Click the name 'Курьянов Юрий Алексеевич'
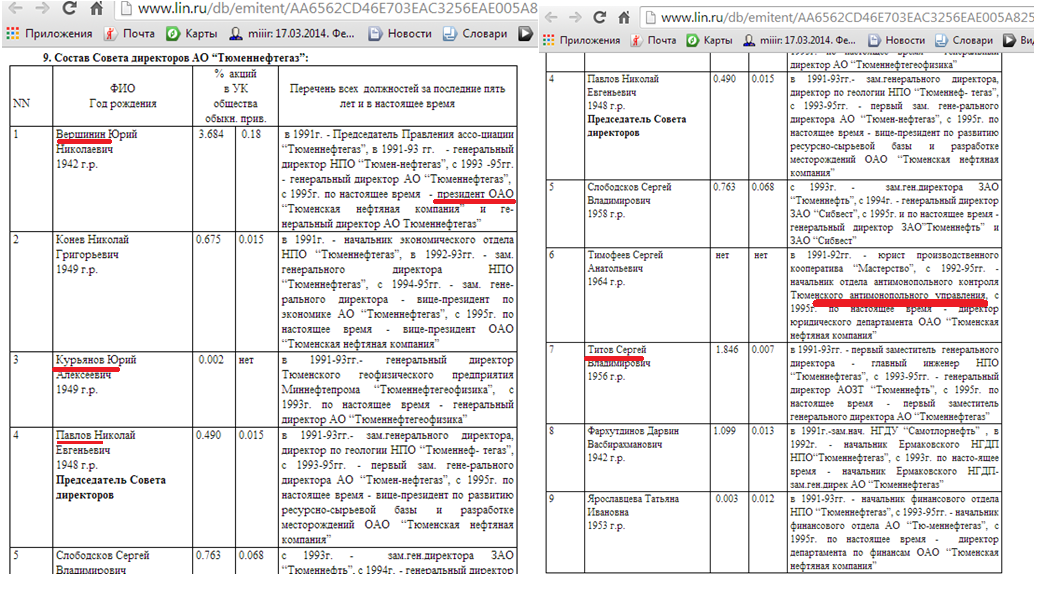Viewport: 1037px width, 595px height. pos(96,374)
